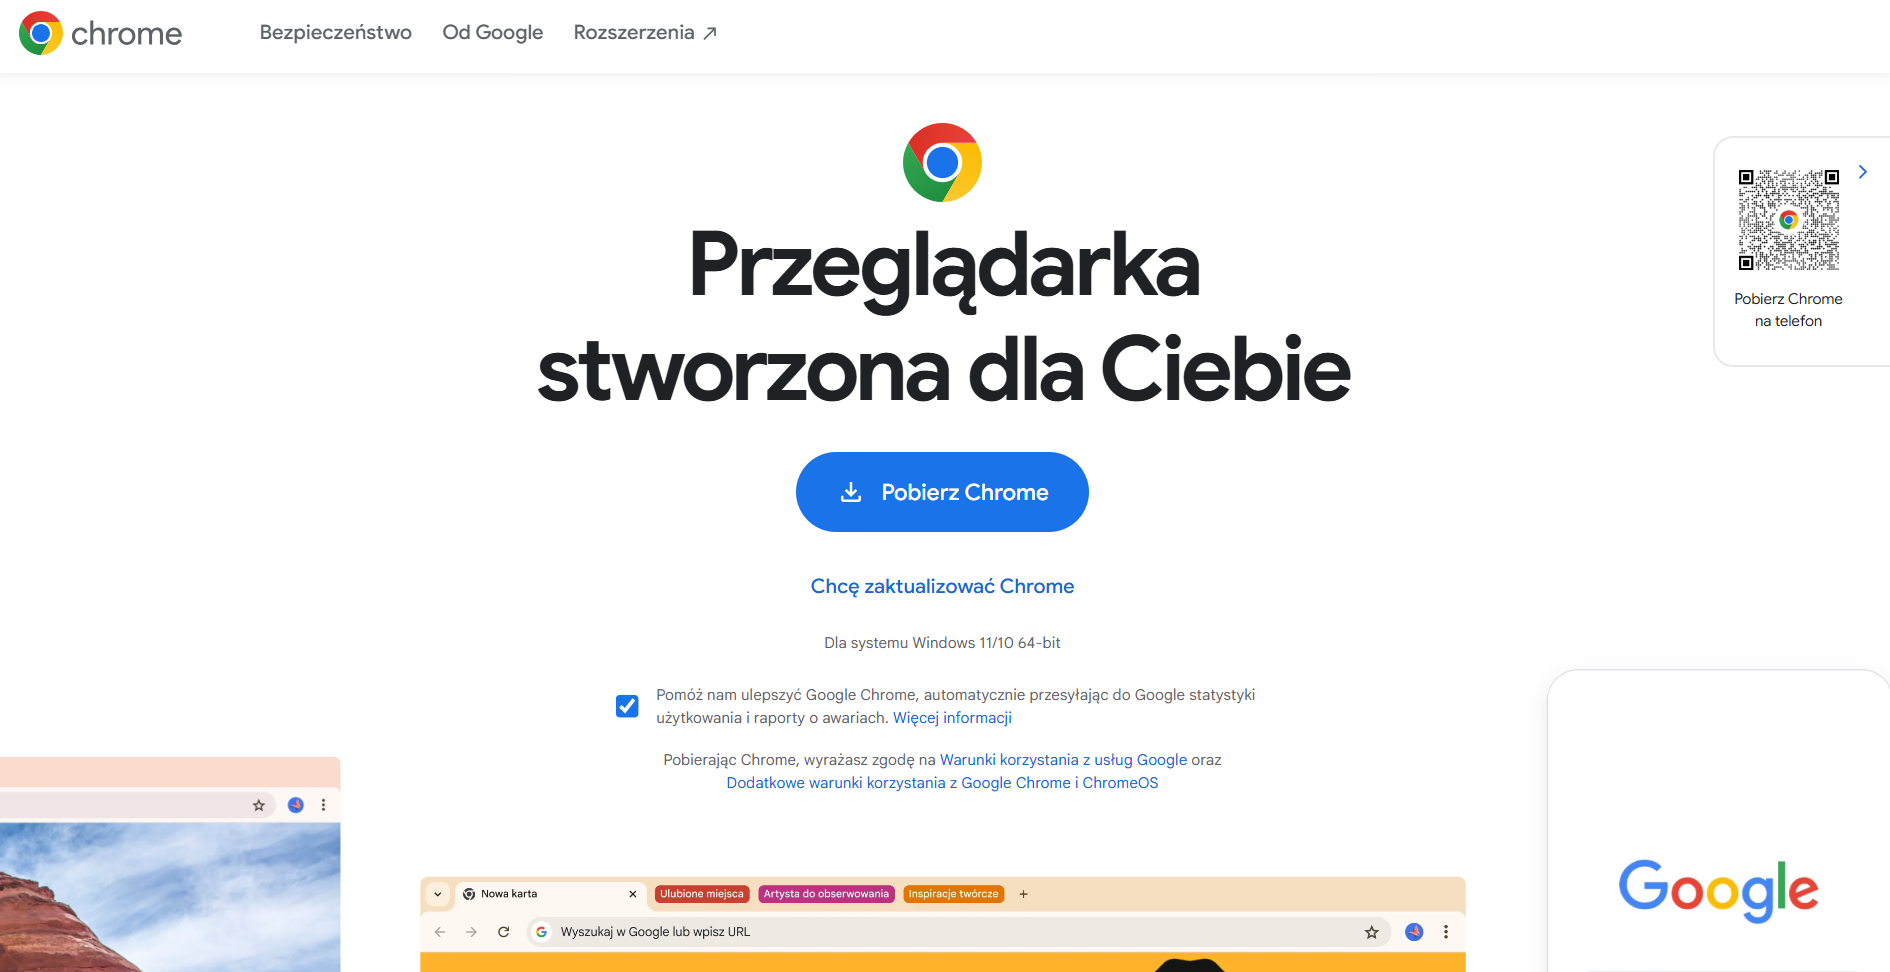Select the Ulubione miejsca red tab group
The height and width of the screenshot is (972, 1890).
[x=702, y=894]
